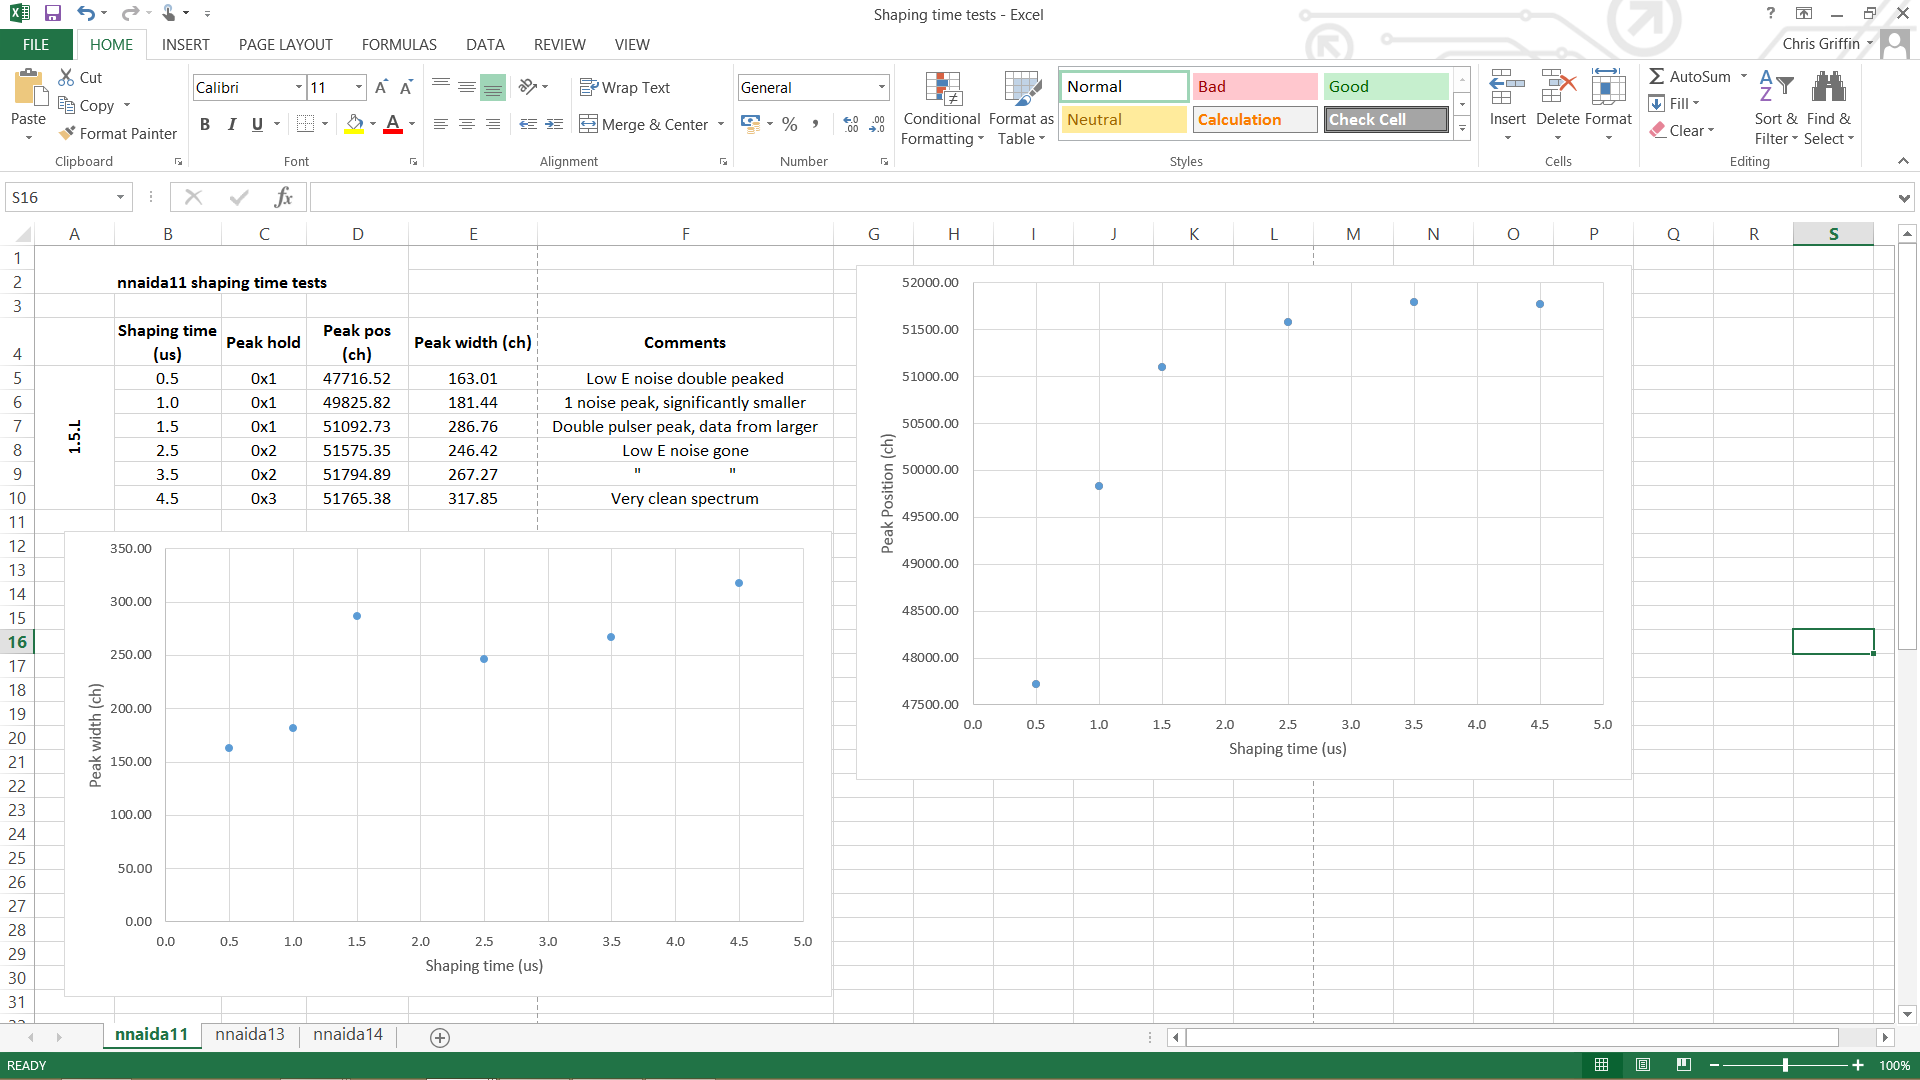Click the Increase Font Size icon
1920x1080 pixels.
(381, 88)
